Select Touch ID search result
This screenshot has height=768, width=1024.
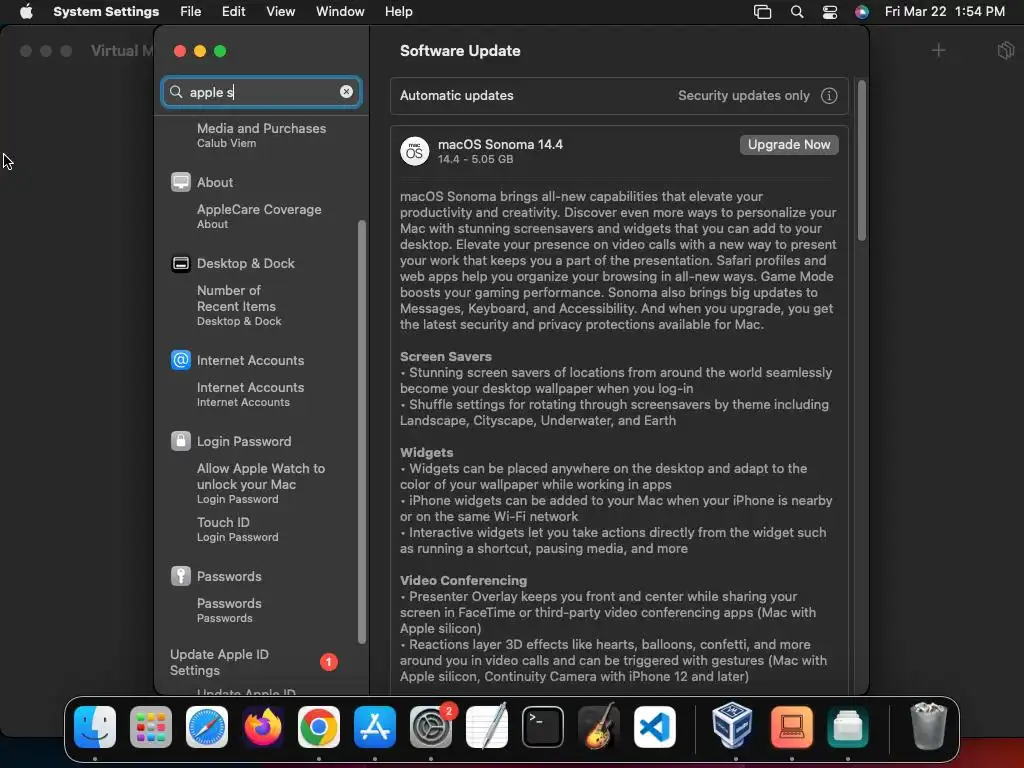pyautogui.click(x=238, y=529)
